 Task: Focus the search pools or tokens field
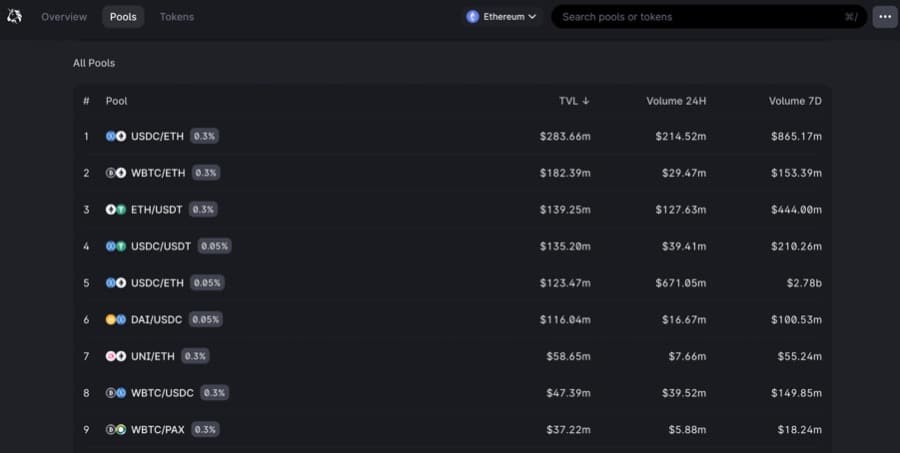coord(700,17)
